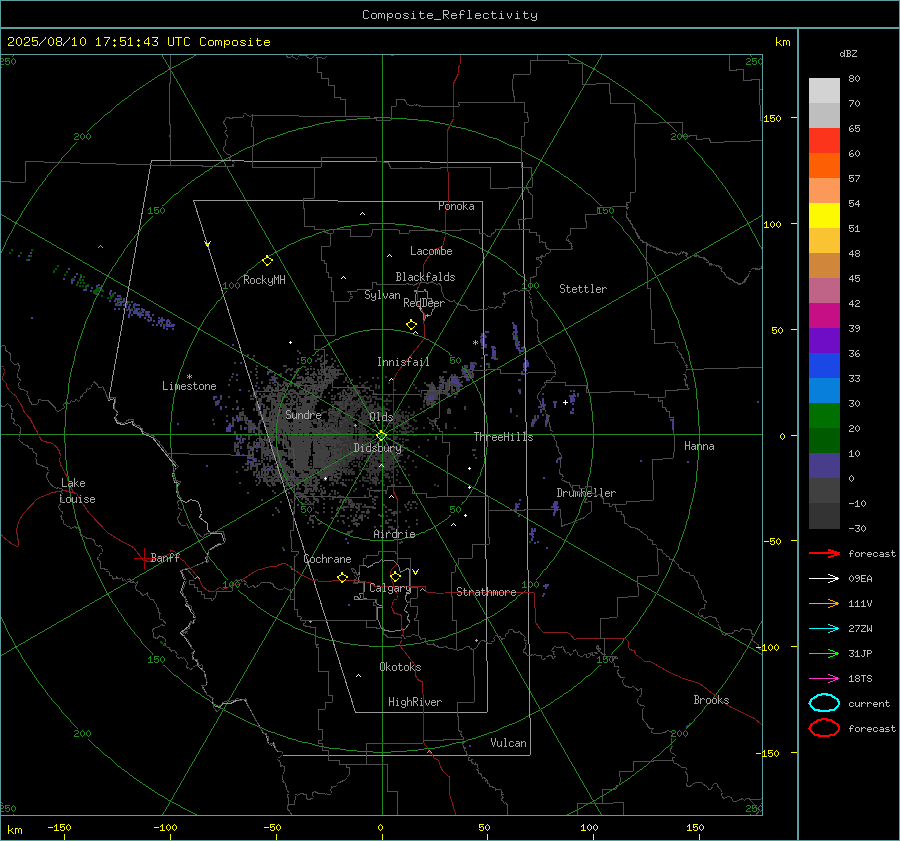
Task: Select the Calgary map label
Action: [x=390, y=588]
